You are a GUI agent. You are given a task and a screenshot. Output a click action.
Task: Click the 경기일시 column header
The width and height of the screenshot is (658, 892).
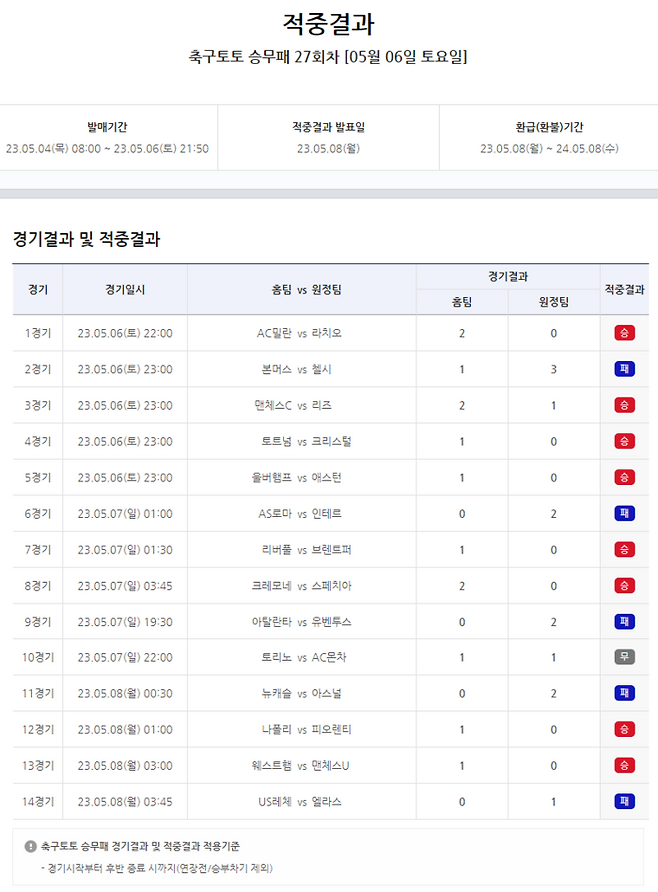tap(125, 290)
